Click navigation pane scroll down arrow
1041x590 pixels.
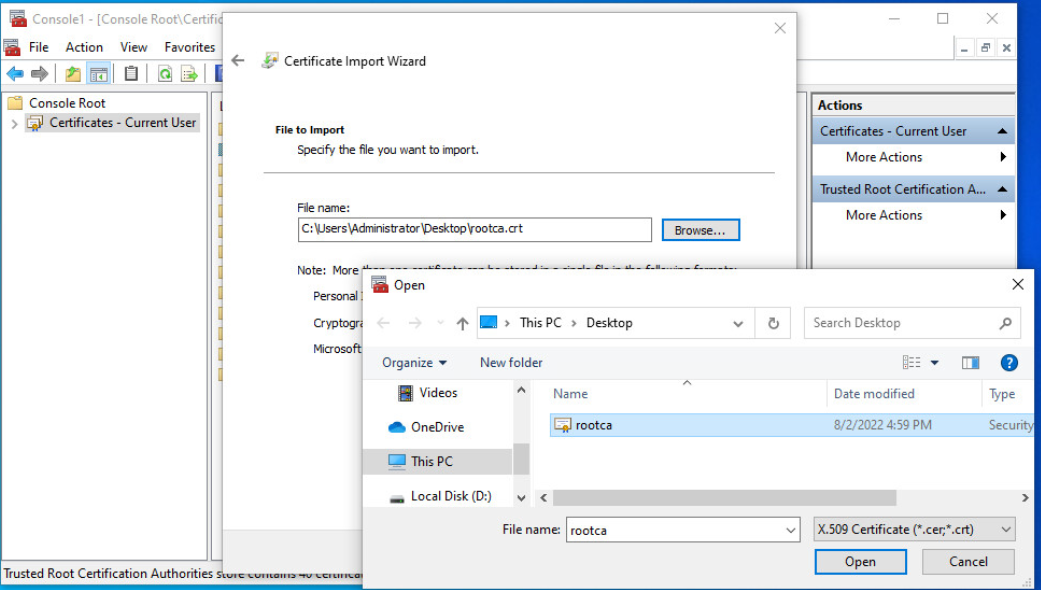pyautogui.click(x=521, y=498)
